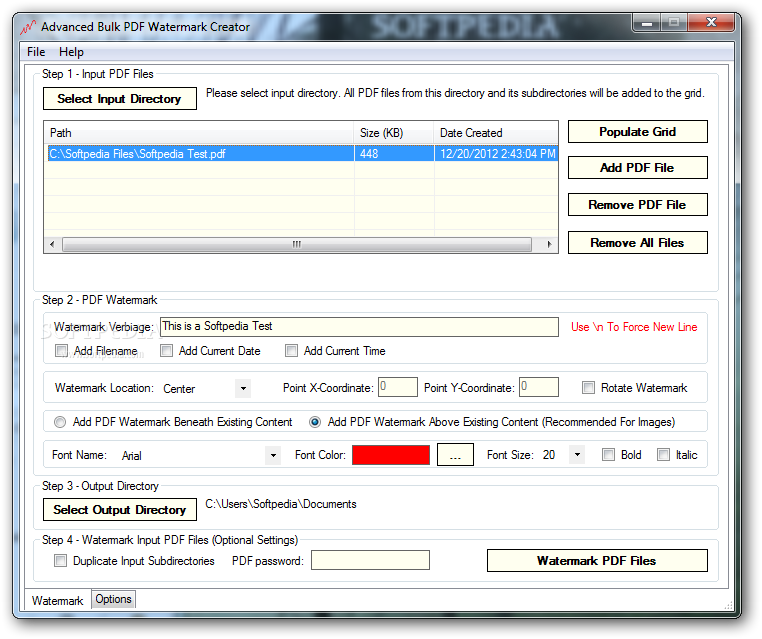The width and height of the screenshot is (762, 639).
Task: Click the Remove PDF File button
Action: click(637, 205)
